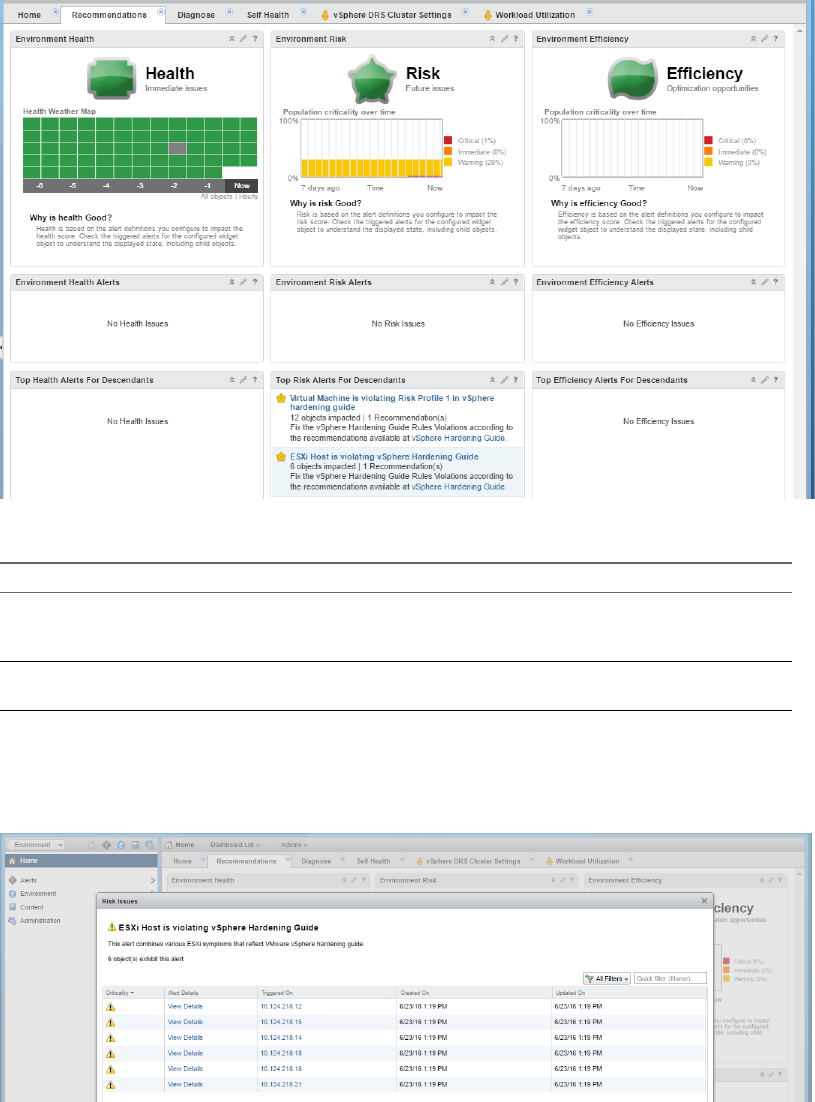Click gray cell in Health Weather Map
The height and width of the screenshot is (1102, 815).
[x=178, y=148]
